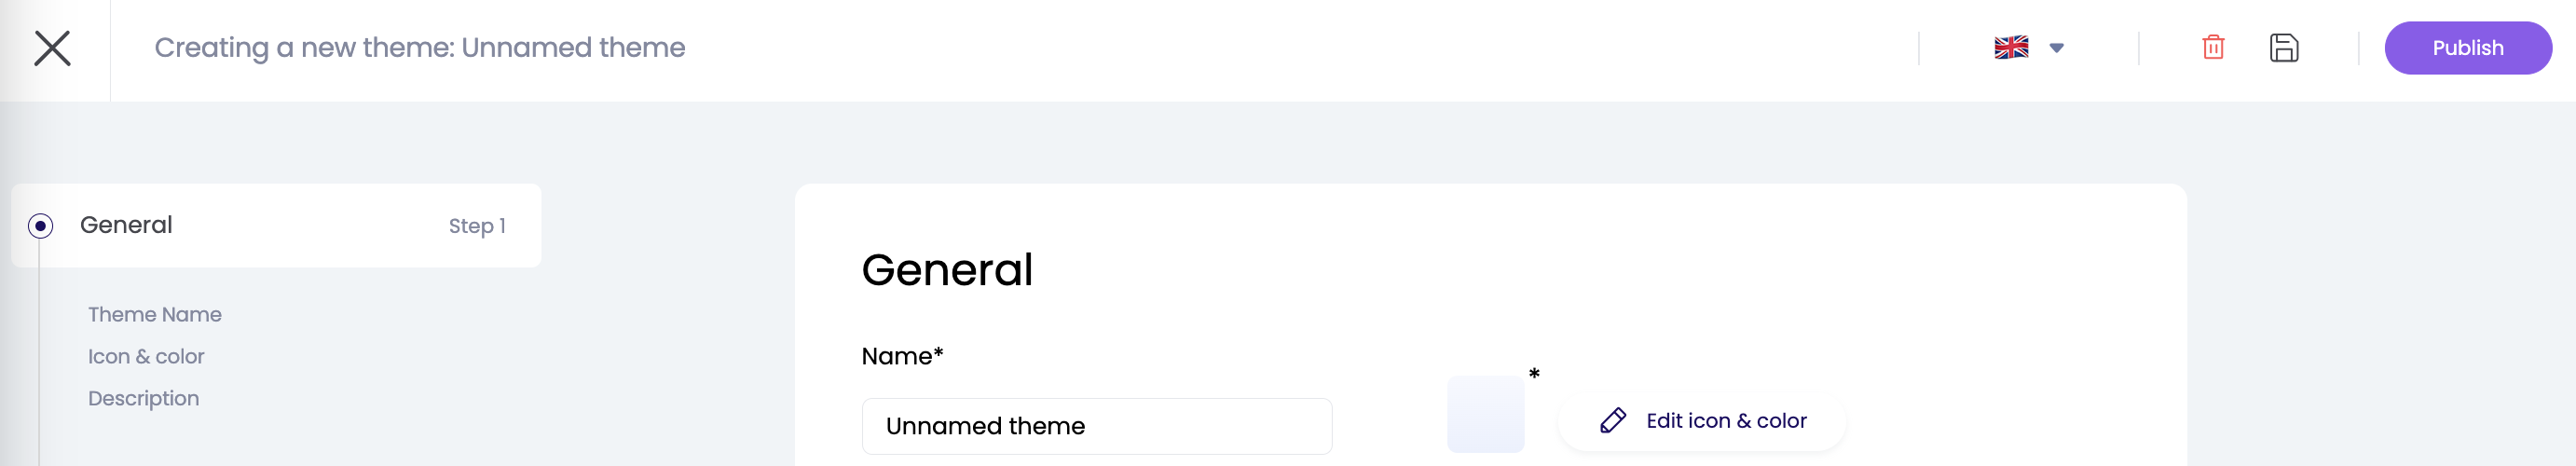Click the Edit icon & color button

pyautogui.click(x=1725, y=421)
